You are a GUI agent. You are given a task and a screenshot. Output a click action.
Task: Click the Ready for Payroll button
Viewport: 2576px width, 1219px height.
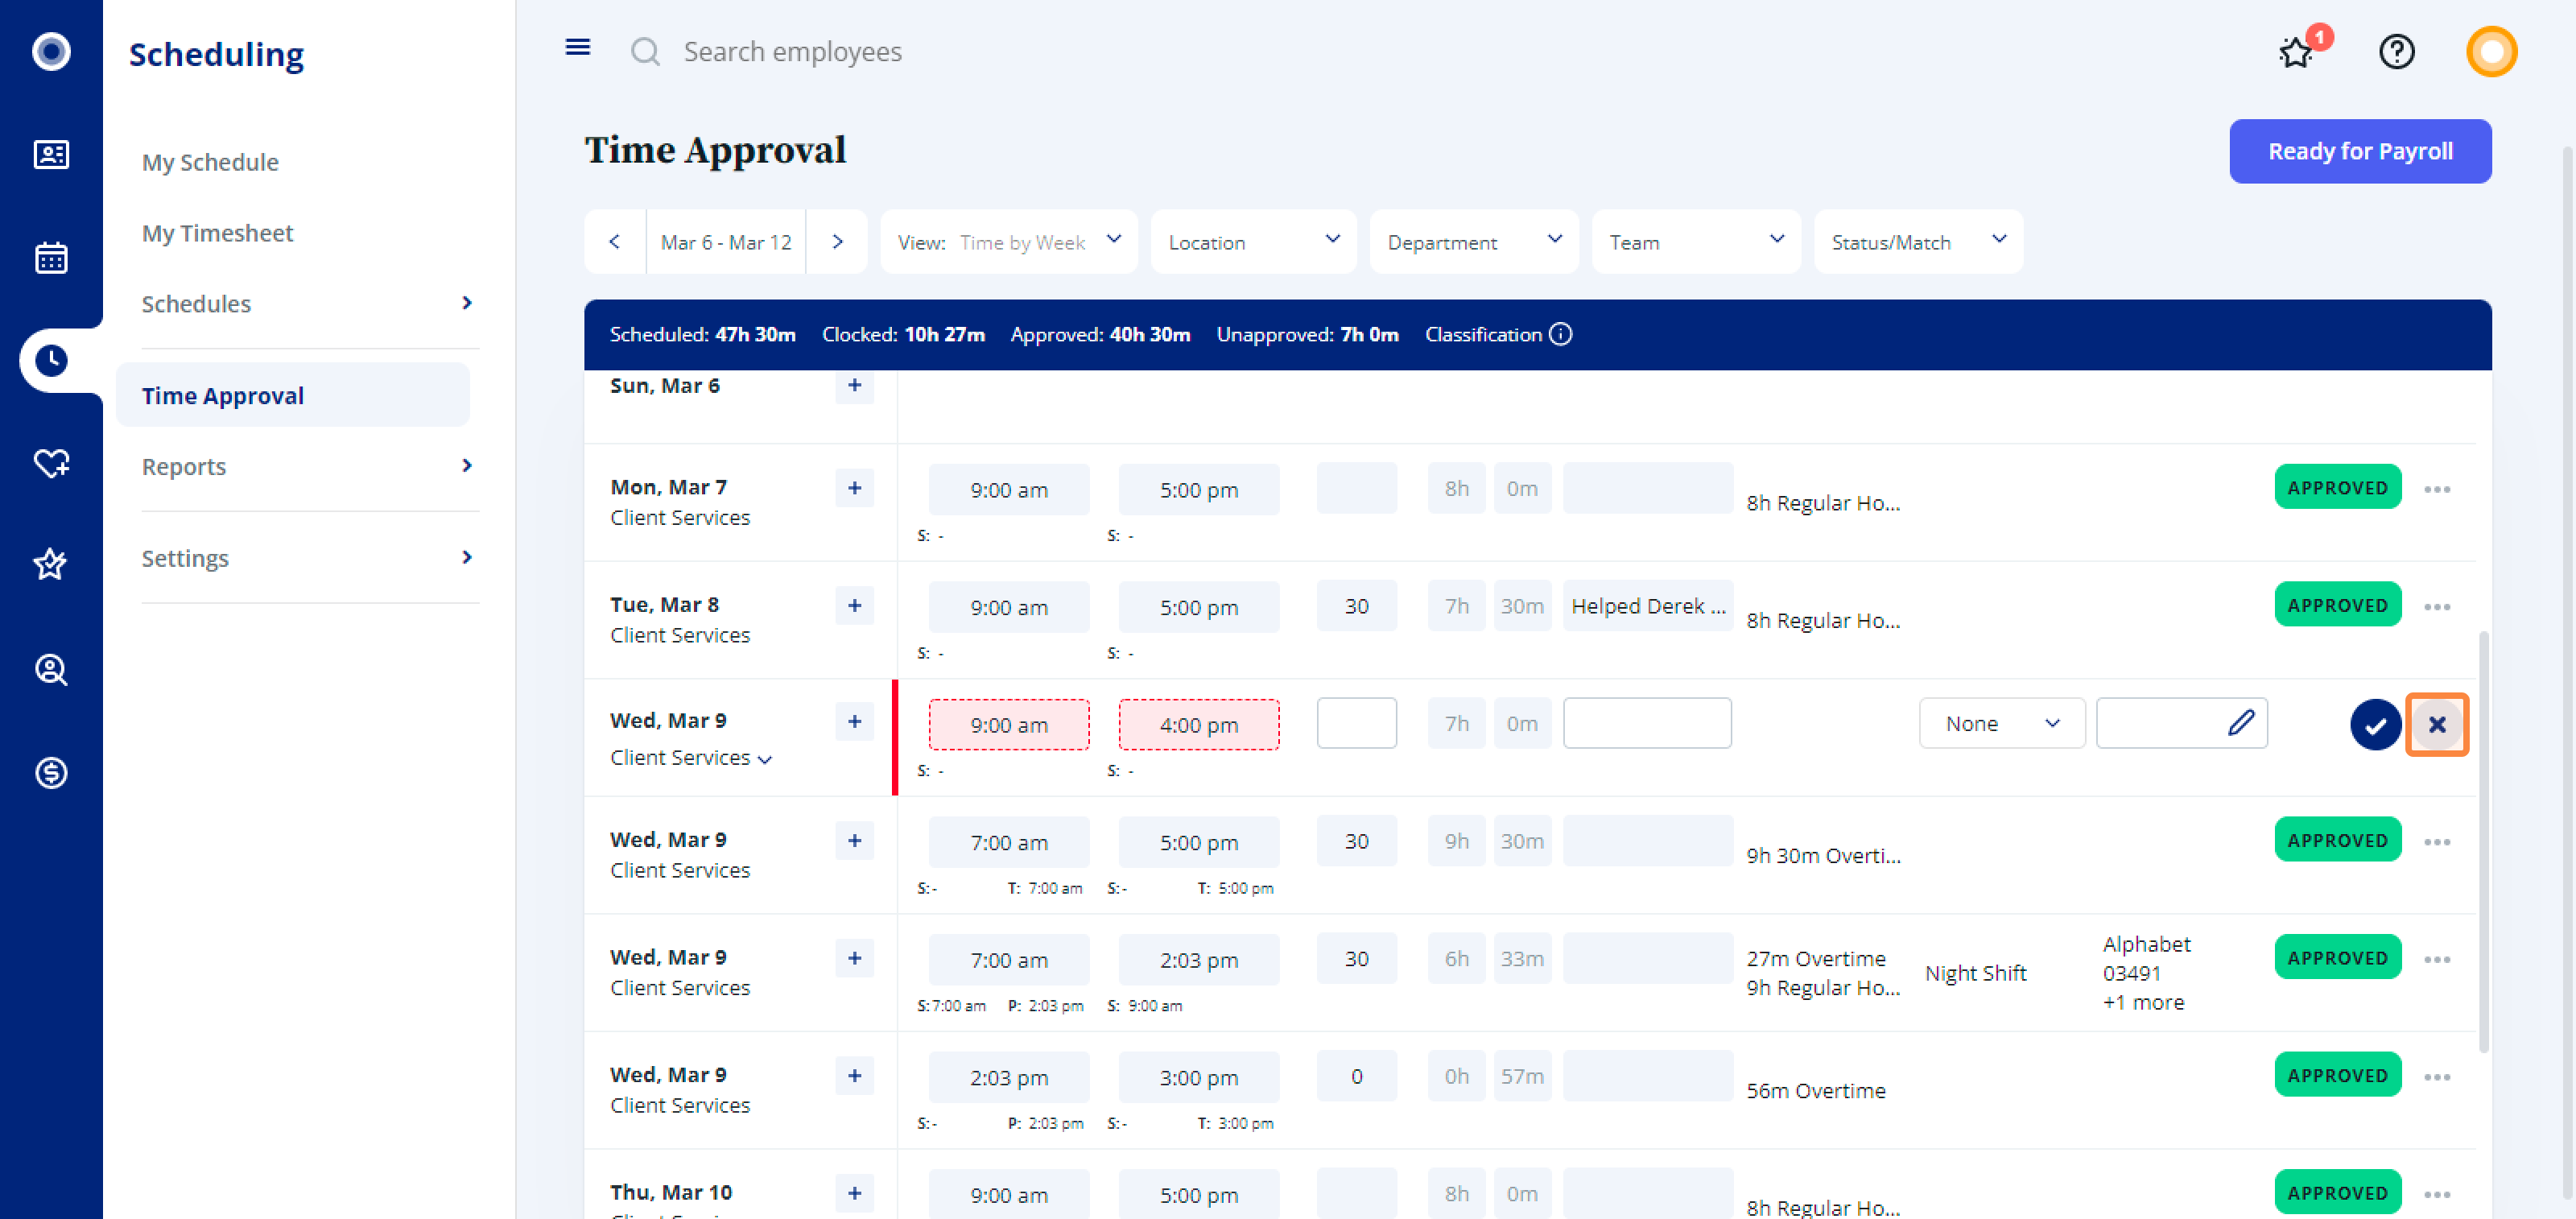click(x=2360, y=151)
